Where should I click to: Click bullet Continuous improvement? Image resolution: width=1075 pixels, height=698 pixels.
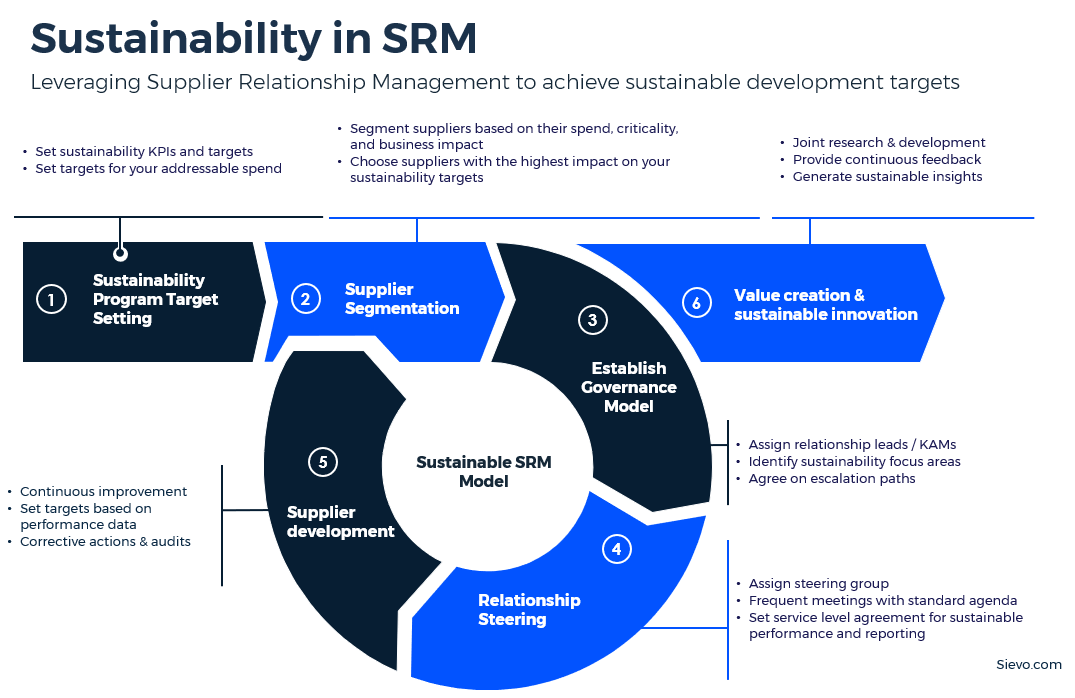coord(103,492)
